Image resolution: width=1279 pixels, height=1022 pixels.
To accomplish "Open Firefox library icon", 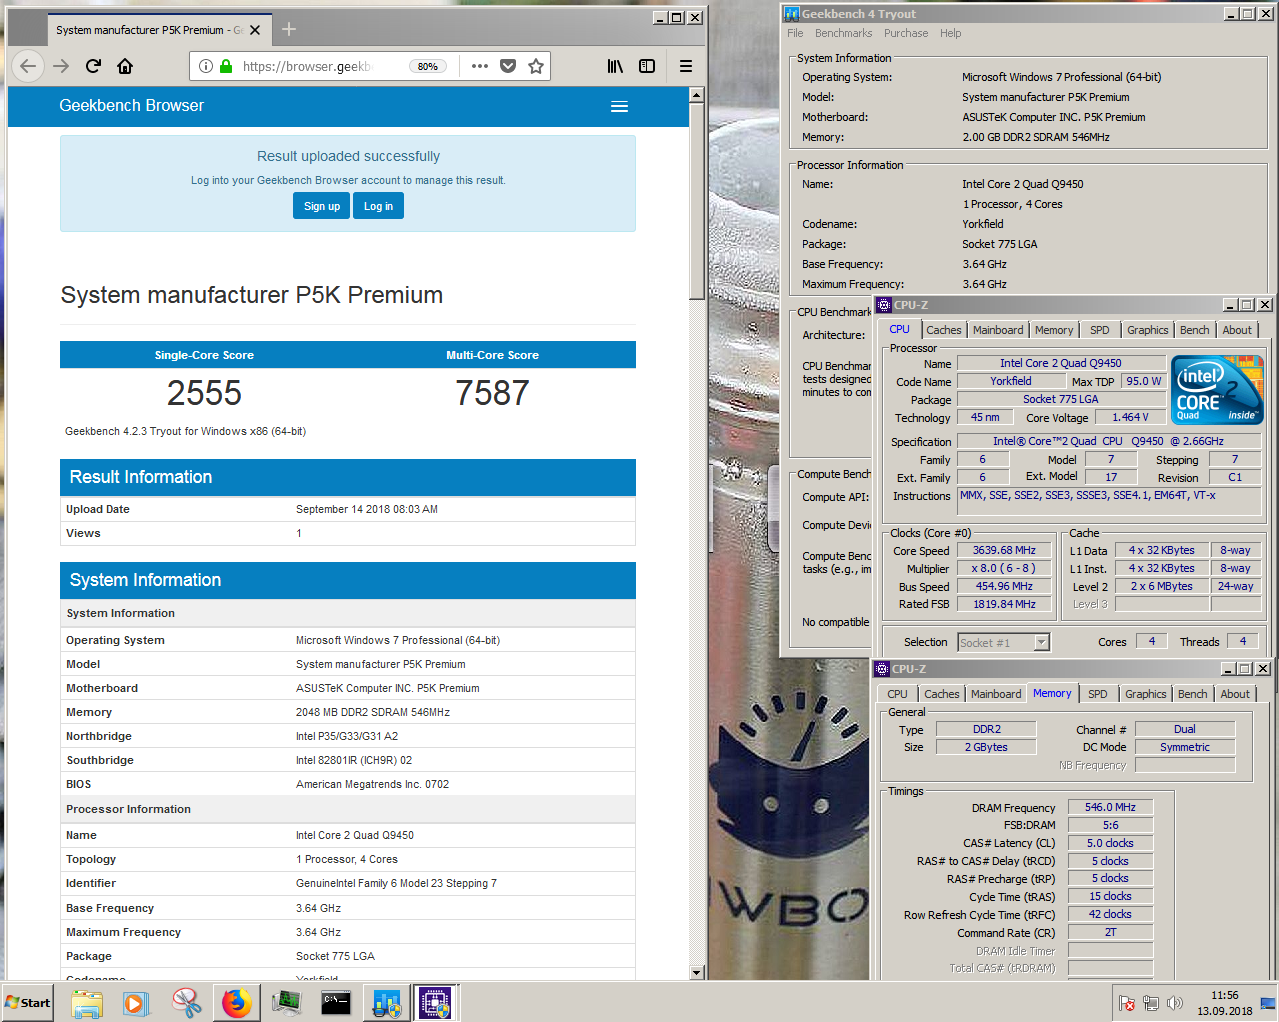I will coord(615,66).
